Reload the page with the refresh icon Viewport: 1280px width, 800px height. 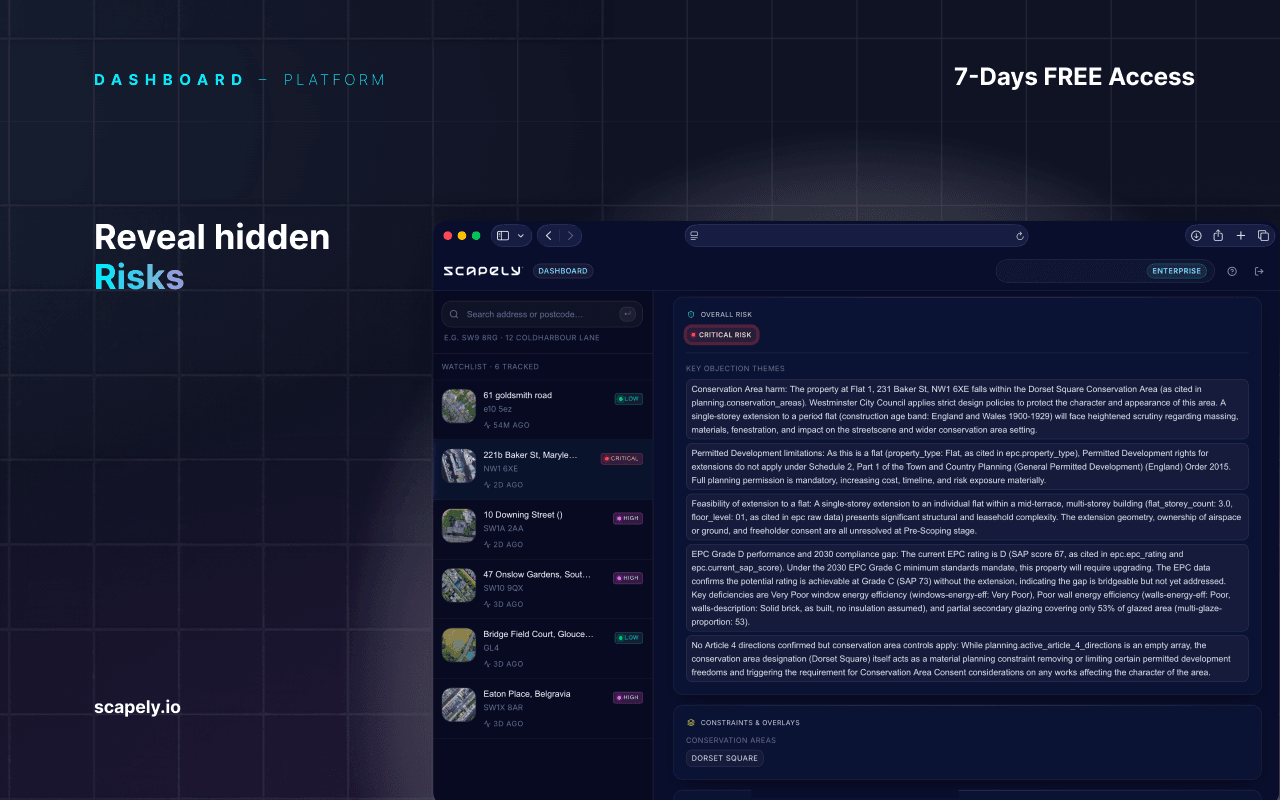[1019, 236]
